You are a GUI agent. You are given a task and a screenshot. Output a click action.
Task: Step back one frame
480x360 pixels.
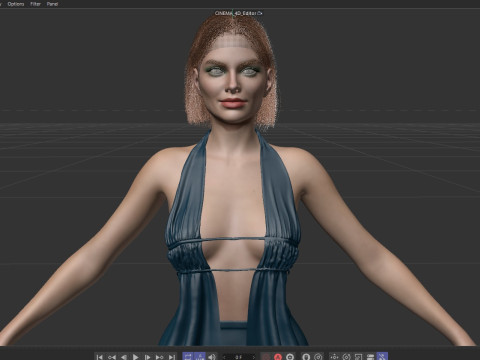click(124, 357)
